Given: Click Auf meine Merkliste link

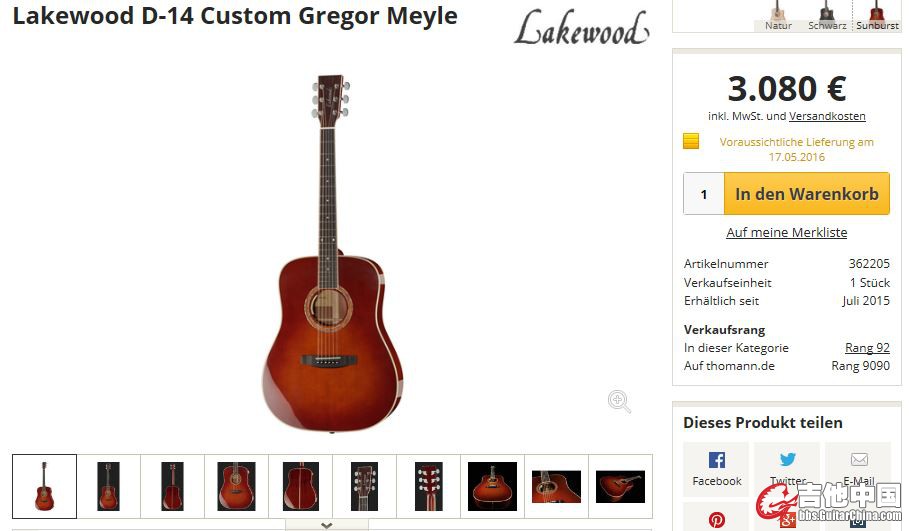Looking at the screenshot, I should 786,232.
